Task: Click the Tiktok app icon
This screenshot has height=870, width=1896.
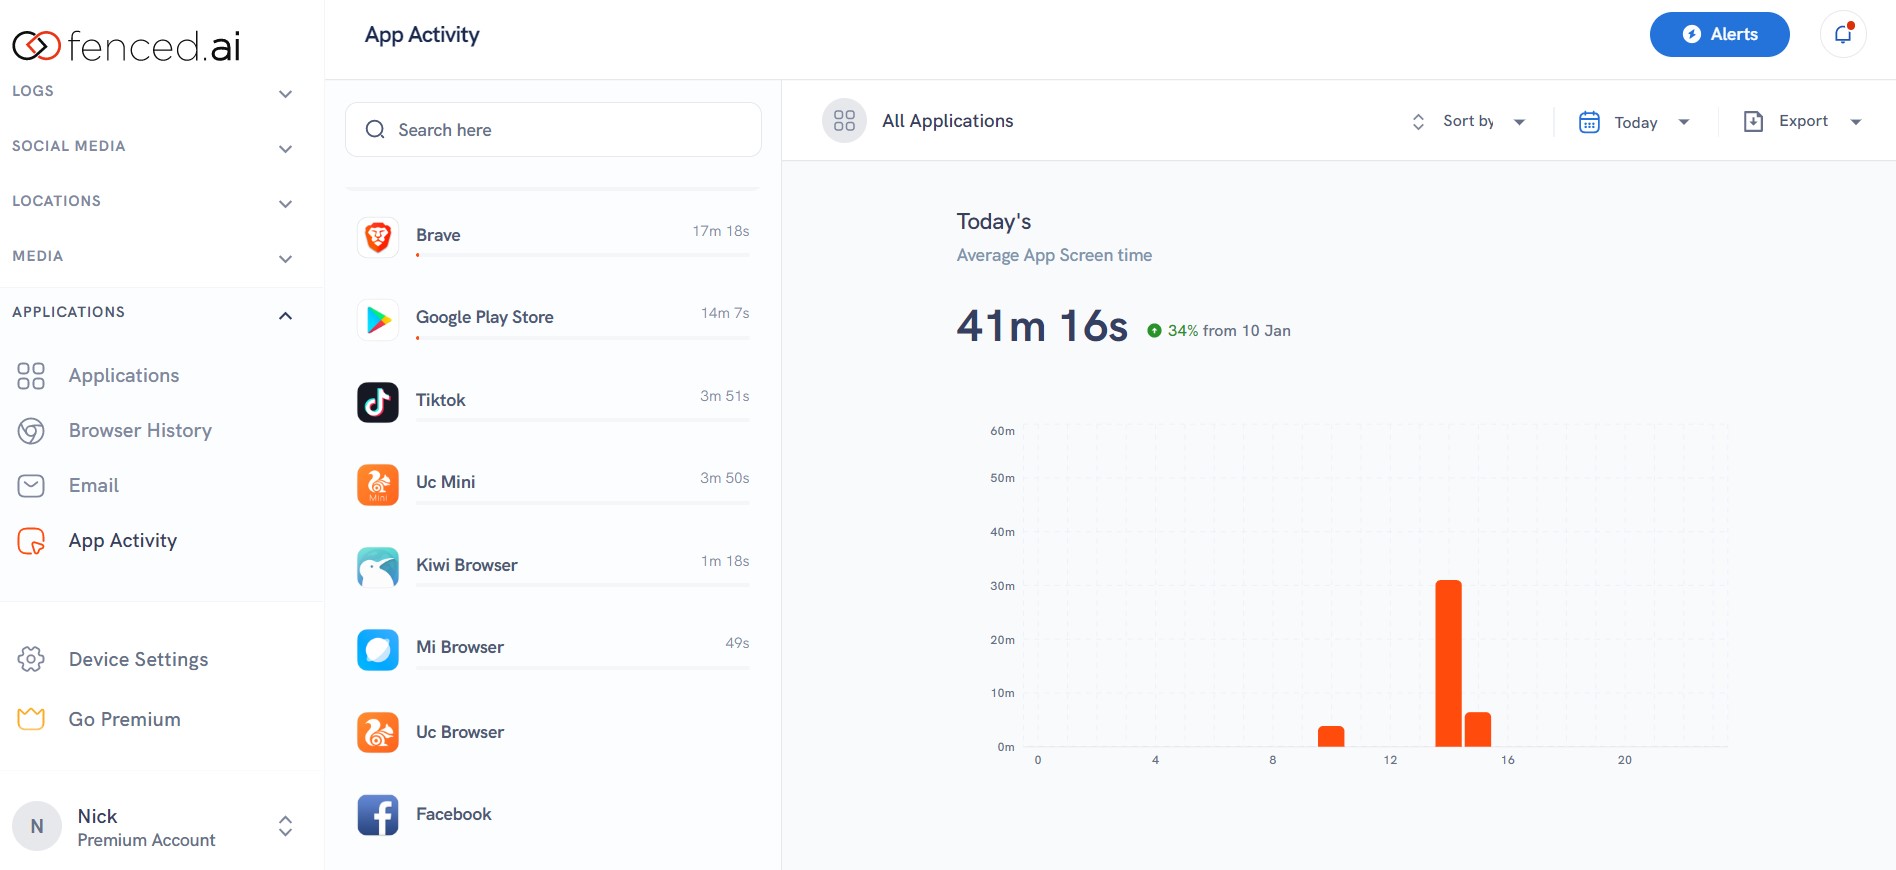Action: [378, 402]
